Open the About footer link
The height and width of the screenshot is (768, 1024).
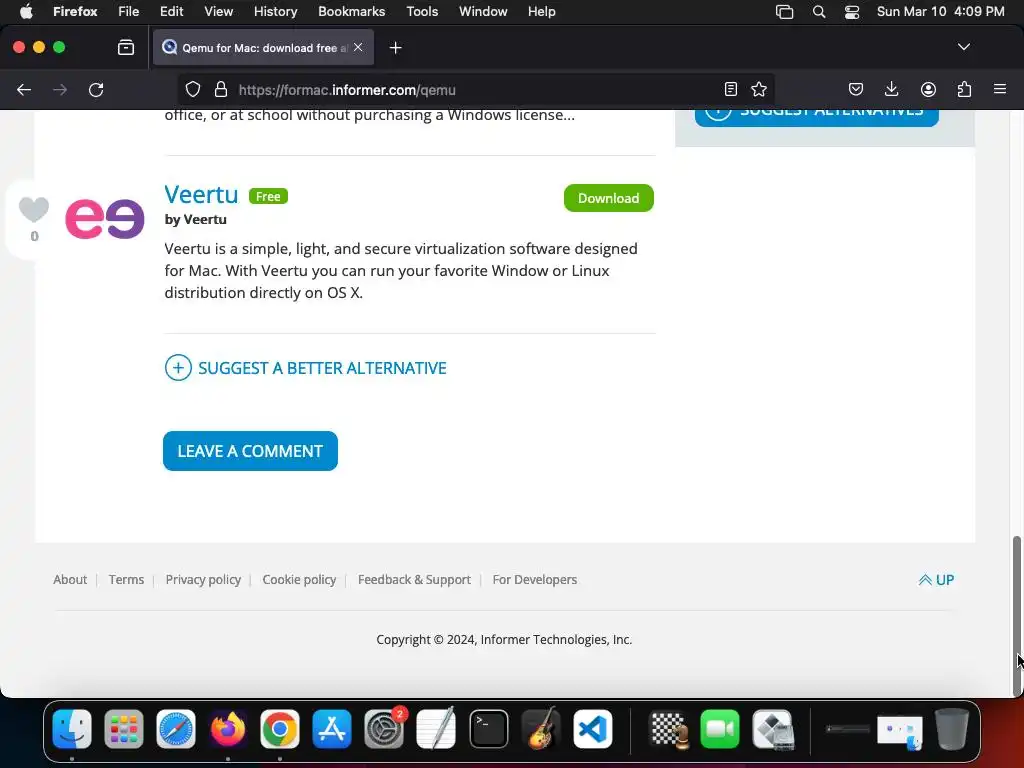pos(70,579)
